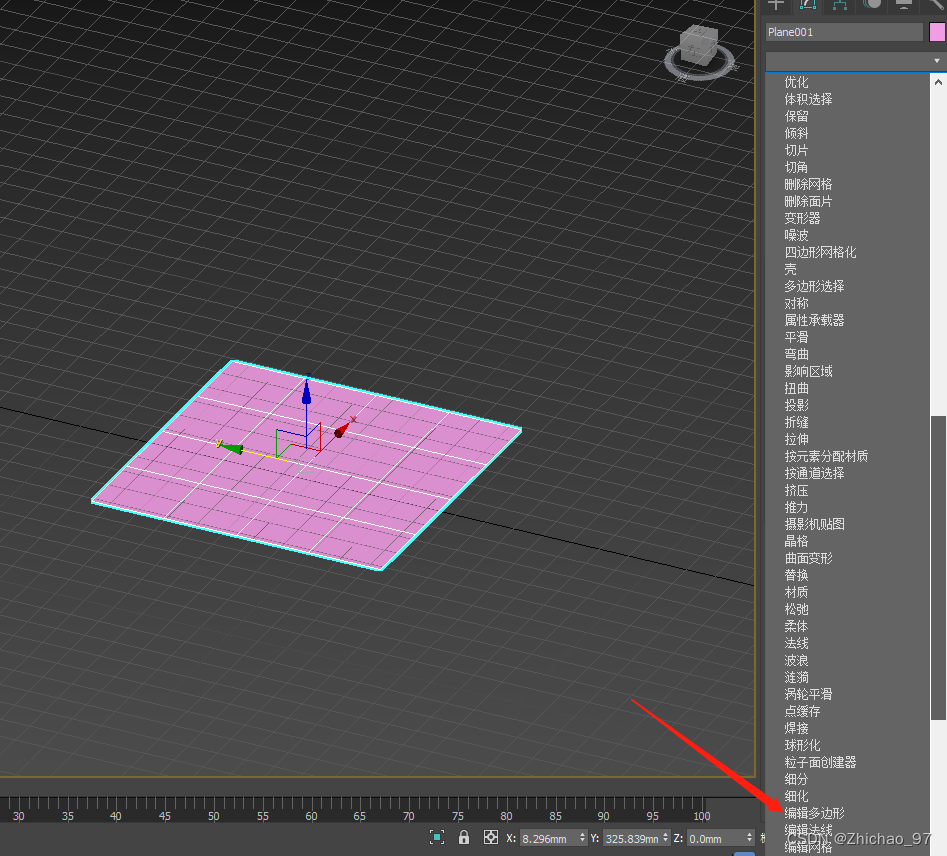Open the Modify command panel tab
This screenshot has width=947, height=856.
[x=808, y=5]
